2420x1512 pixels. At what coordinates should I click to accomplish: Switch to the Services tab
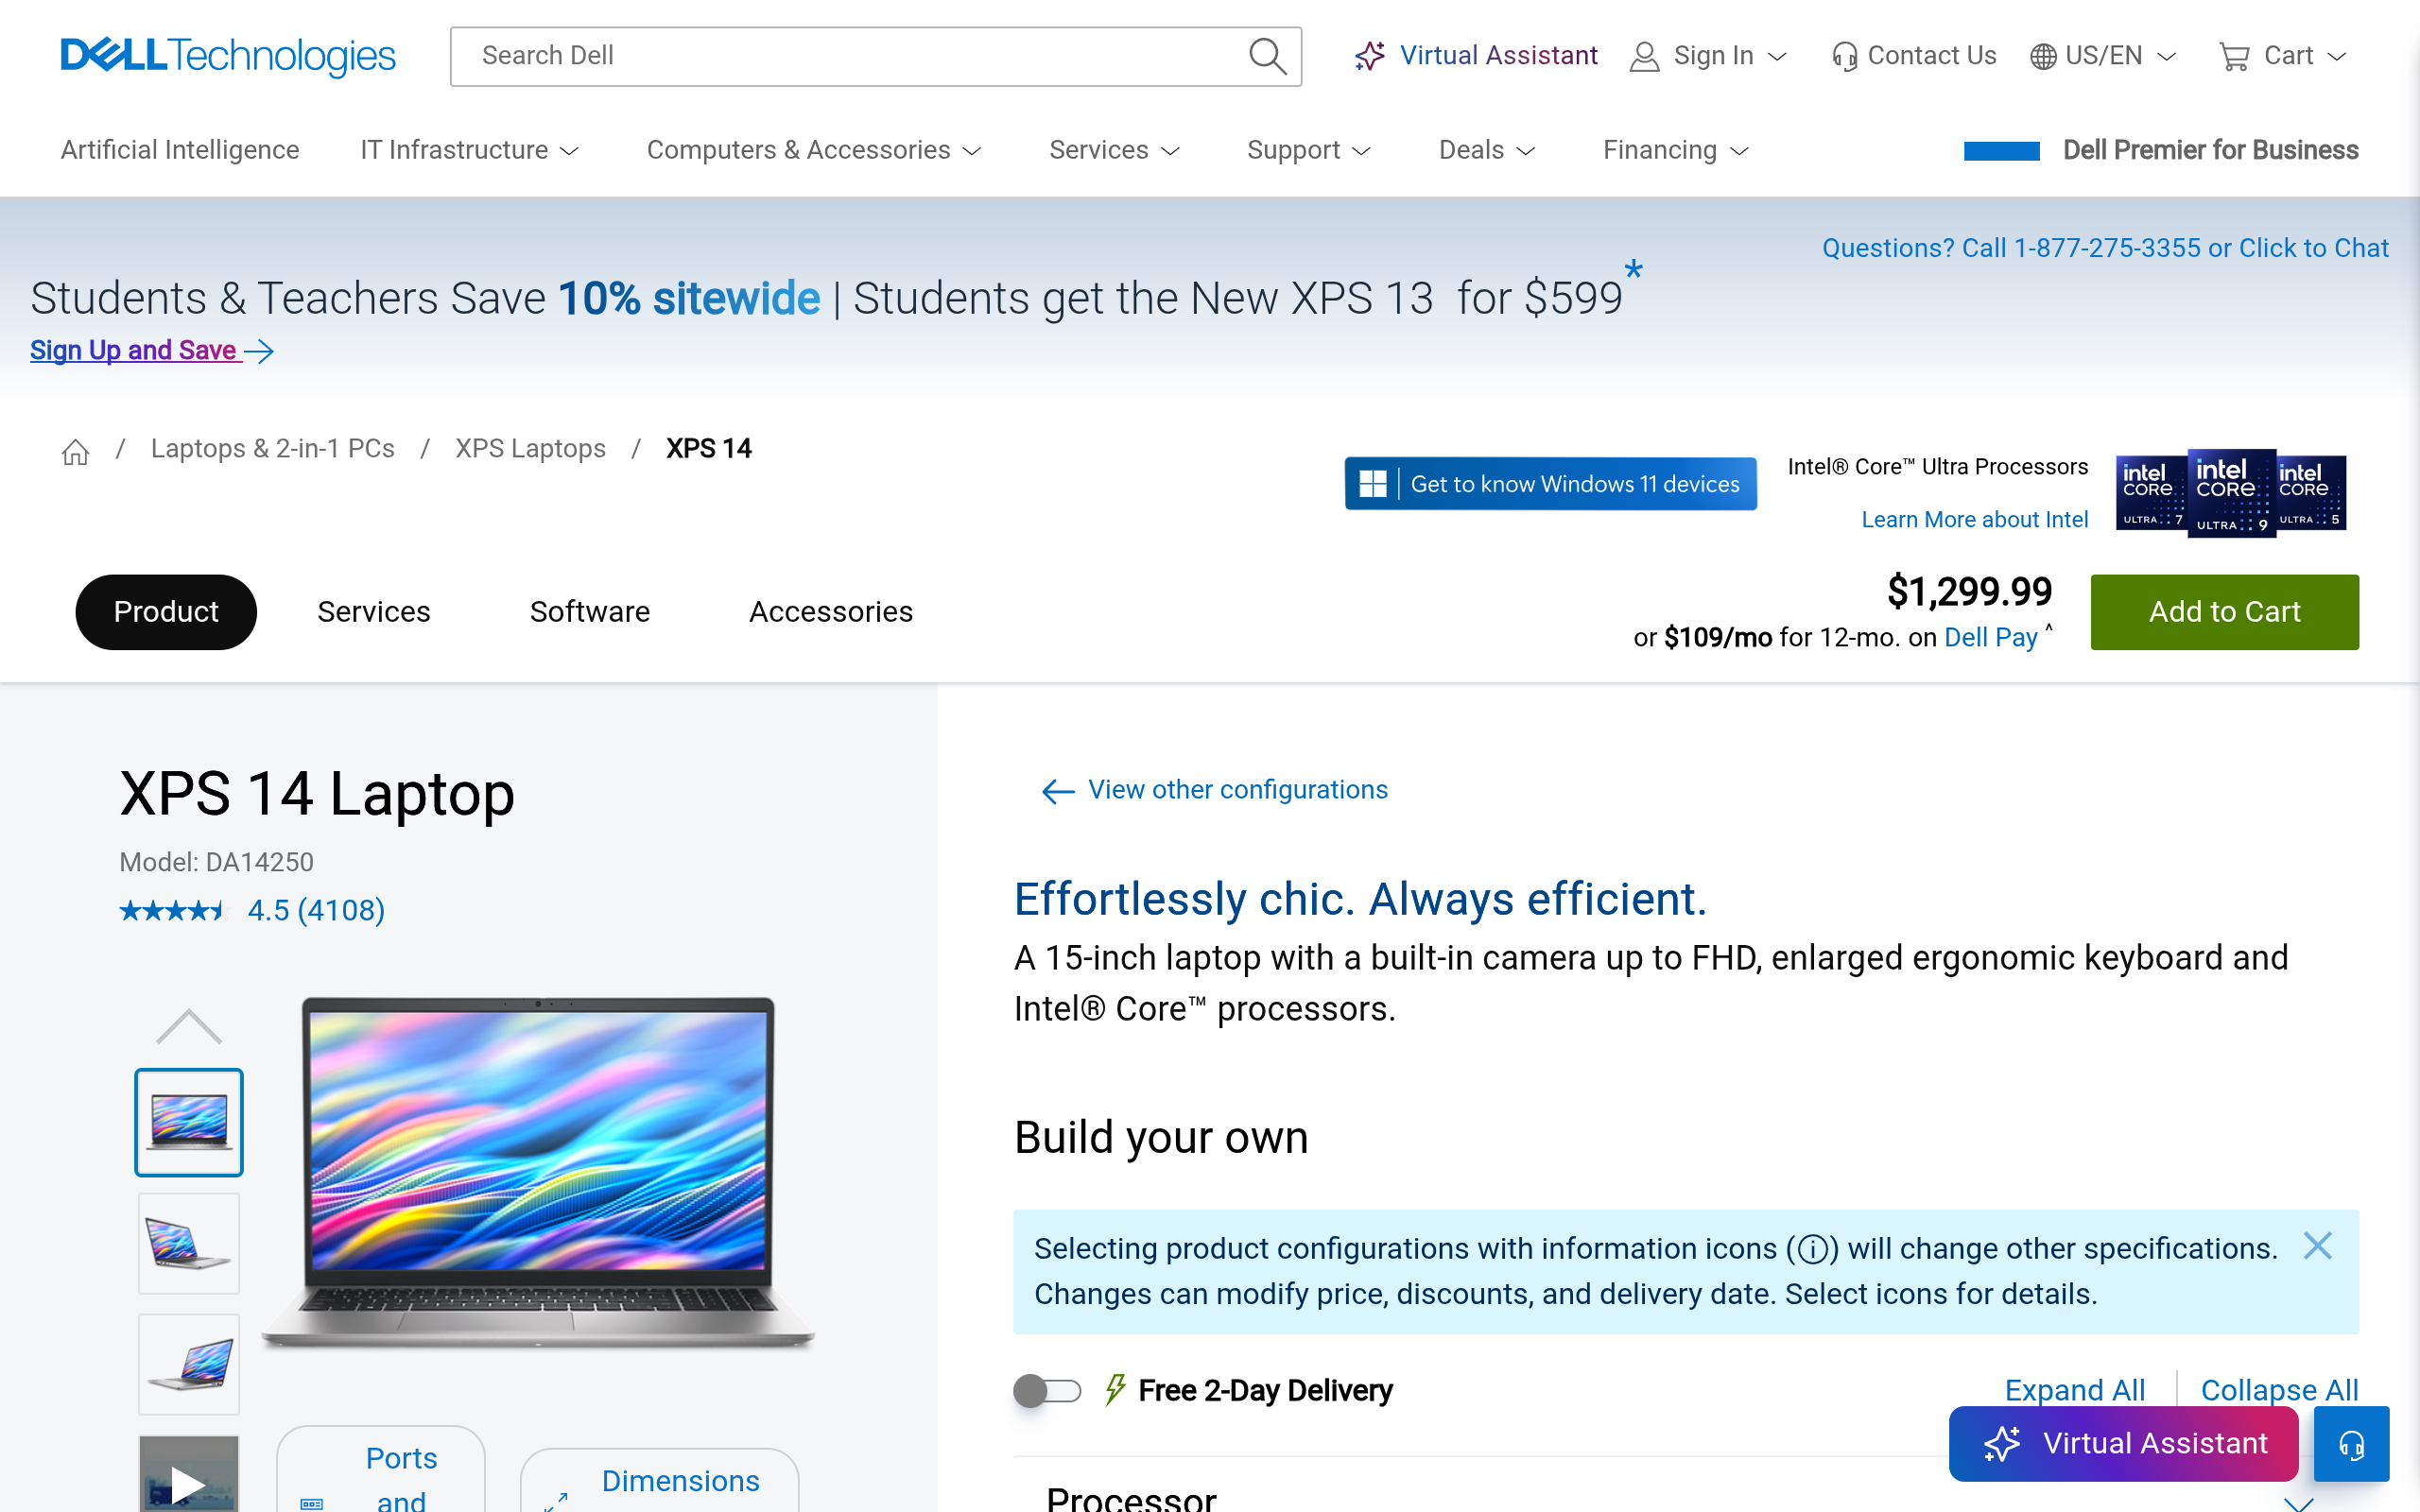click(374, 612)
